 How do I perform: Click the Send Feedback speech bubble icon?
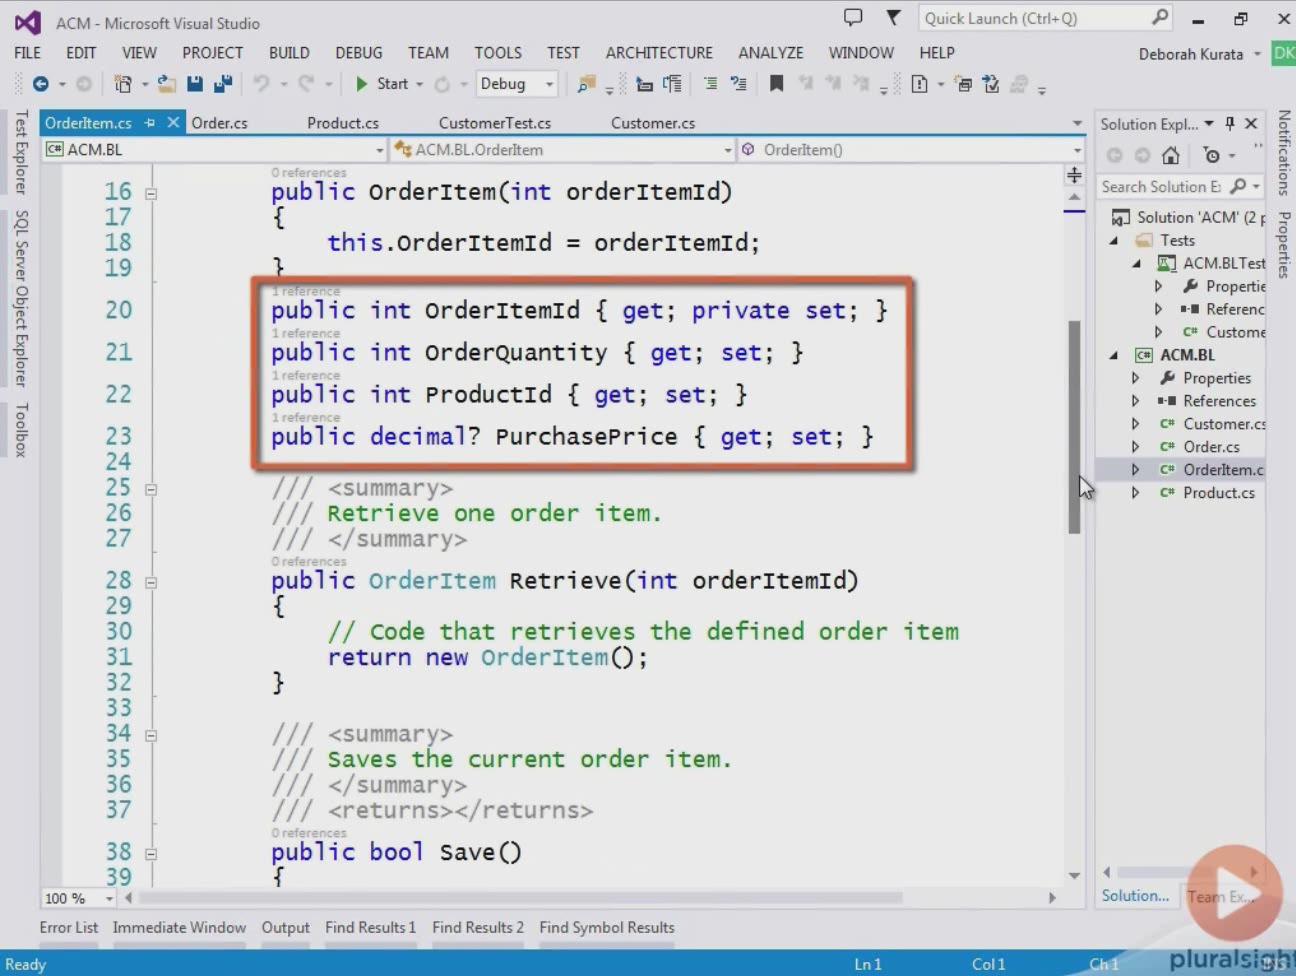853,17
